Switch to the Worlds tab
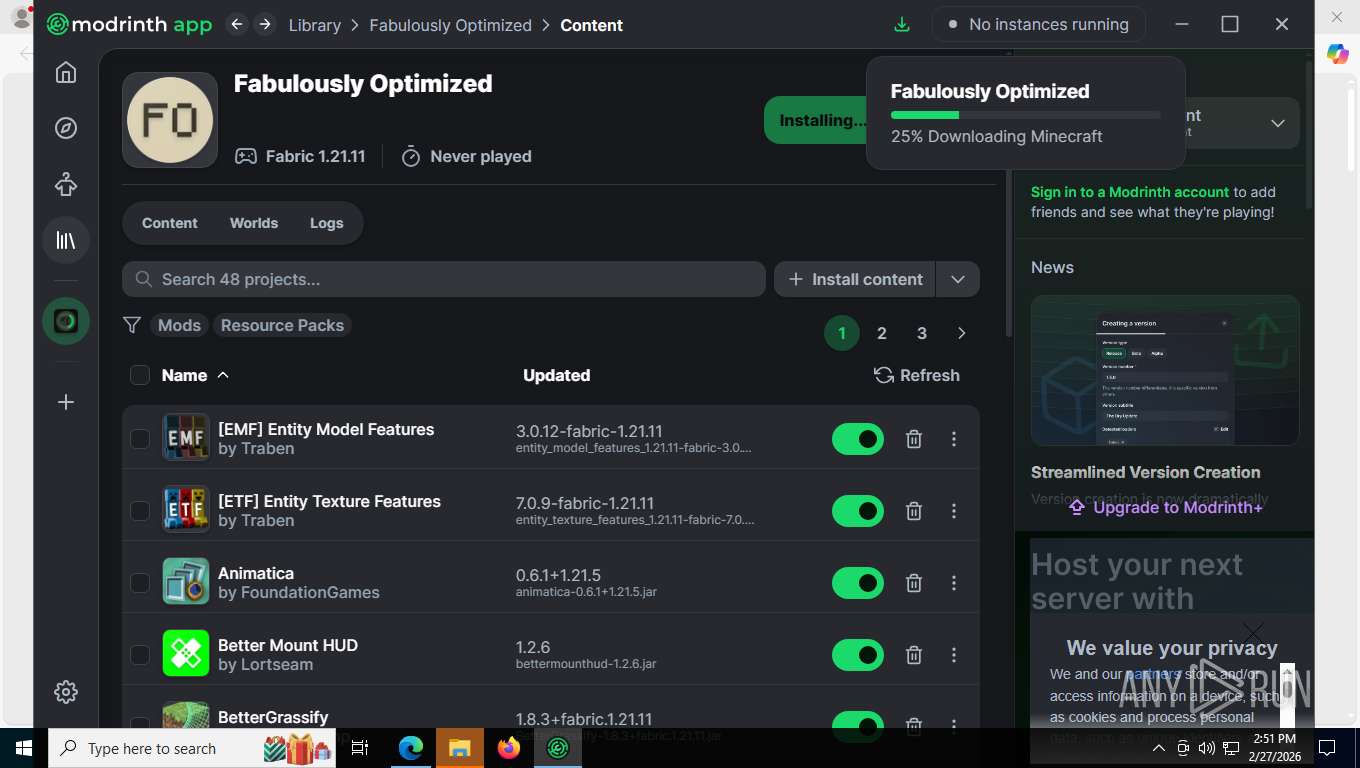The width and height of the screenshot is (1360, 768). click(254, 223)
